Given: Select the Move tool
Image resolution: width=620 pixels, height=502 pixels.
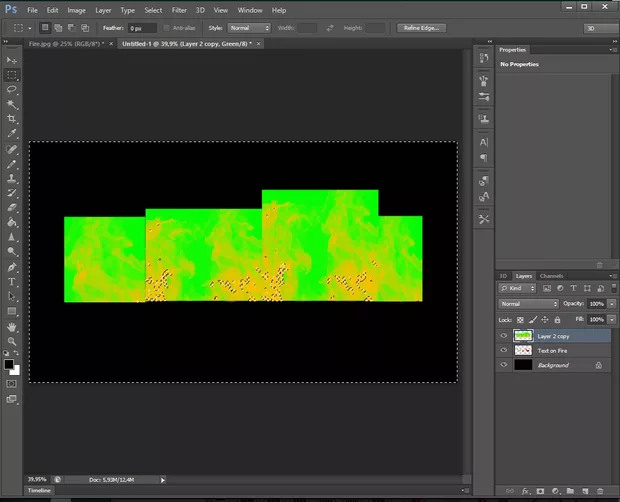Looking at the screenshot, I should point(12,59).
